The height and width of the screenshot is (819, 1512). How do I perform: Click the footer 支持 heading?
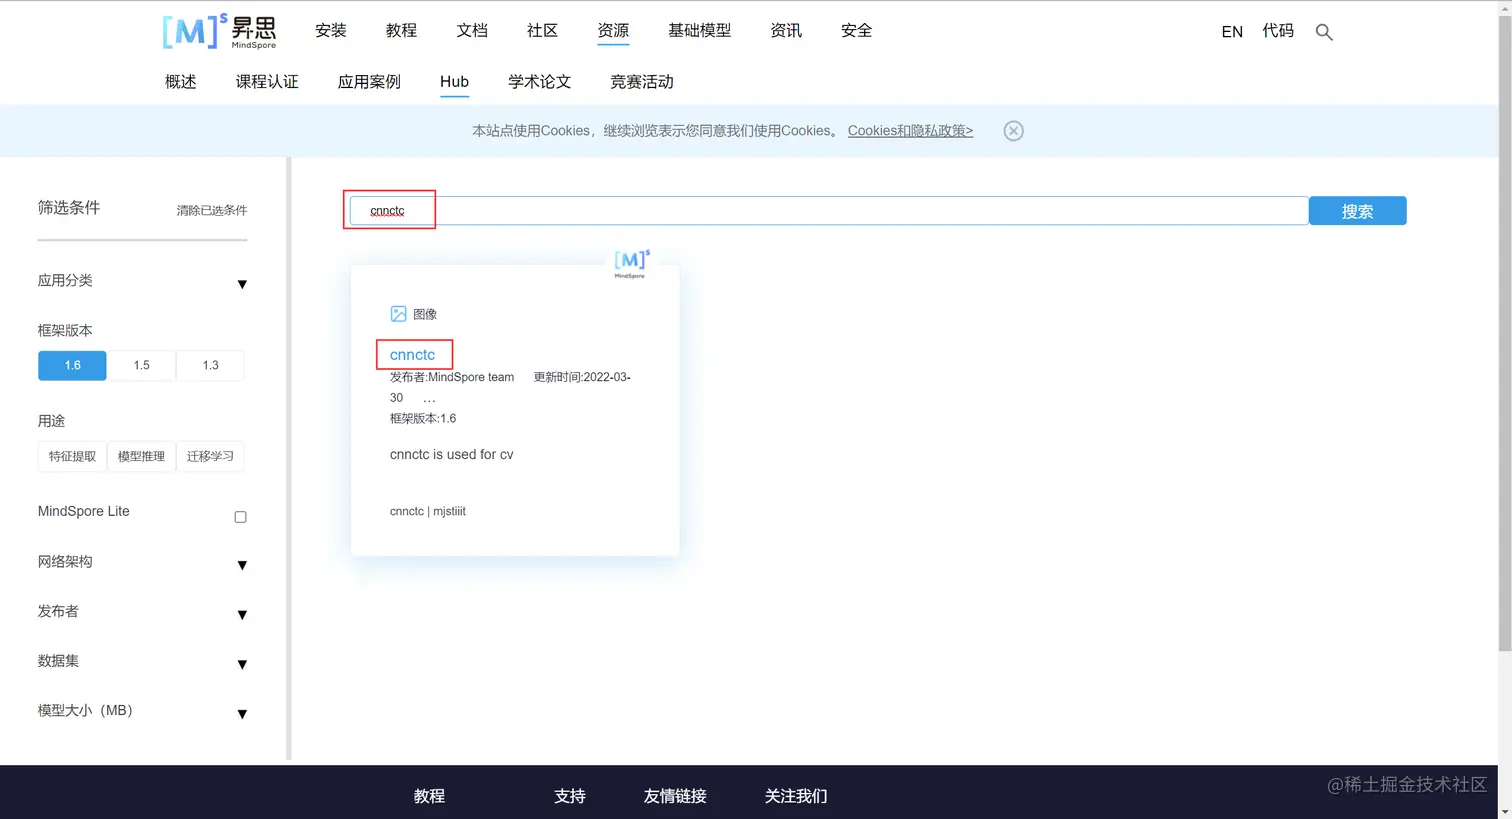click(x=570, y=796)
